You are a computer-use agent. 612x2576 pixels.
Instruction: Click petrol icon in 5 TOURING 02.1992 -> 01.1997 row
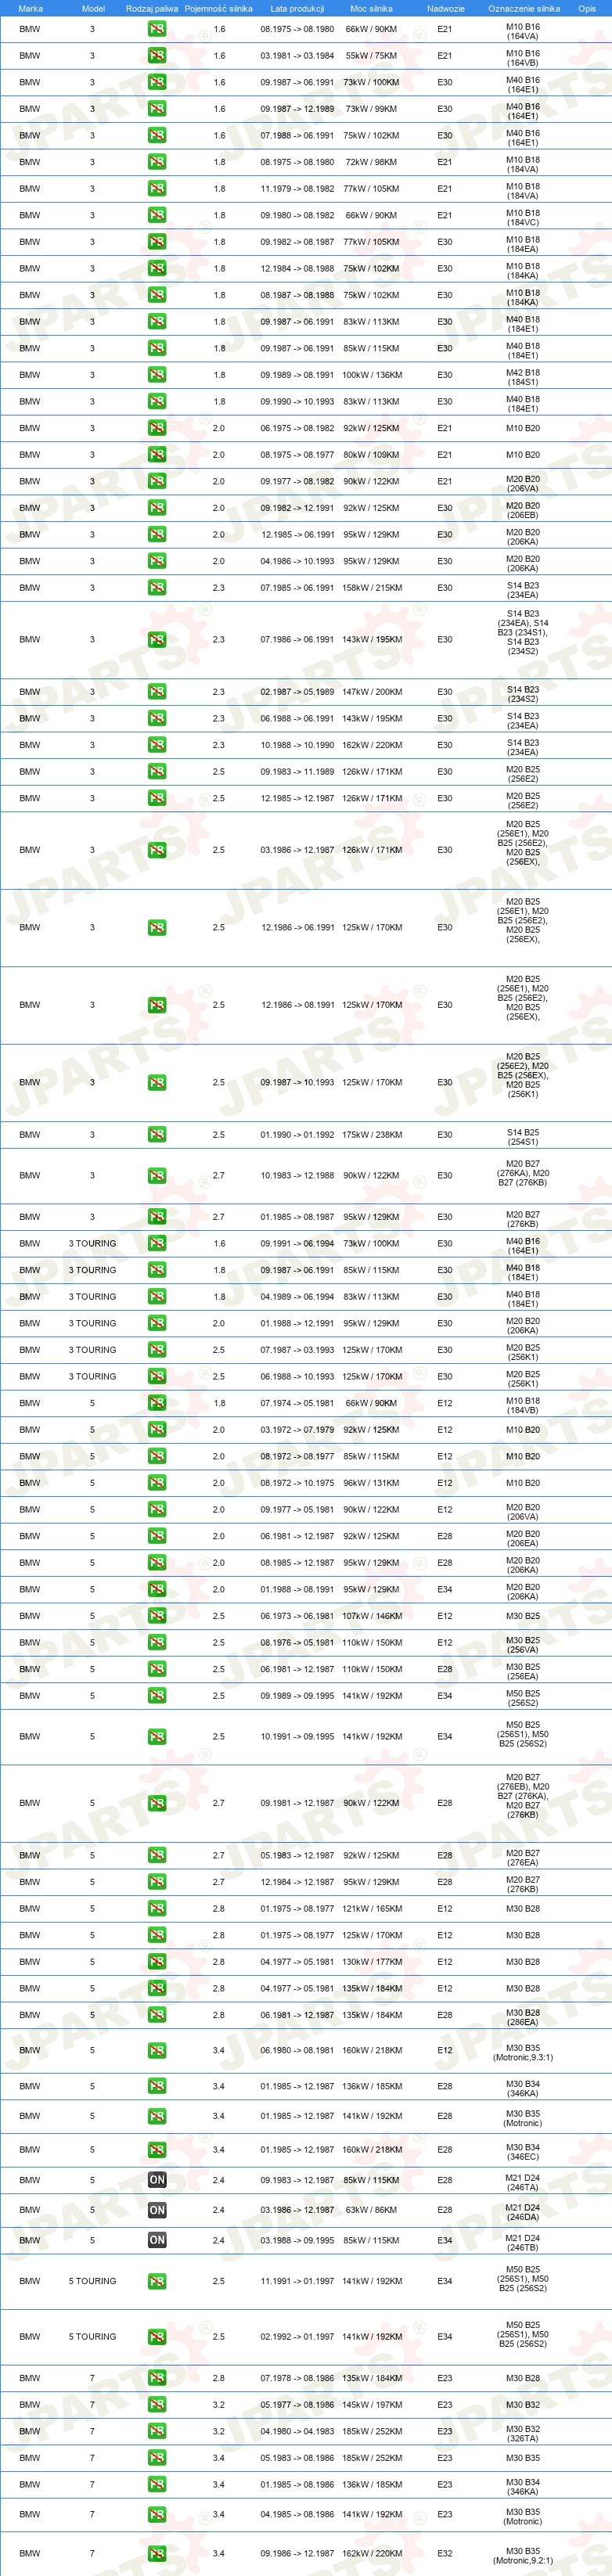coord(157,2337)
